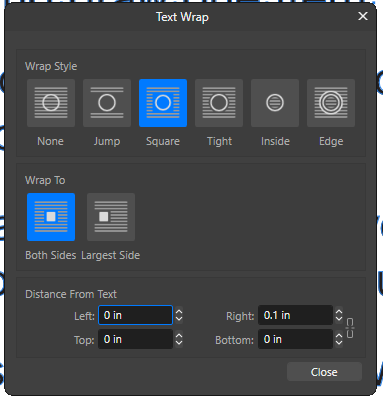Choose the Jump wrap style icon
Screen dimensions: 383x401
pyautogui.click(x=107, y=103)
